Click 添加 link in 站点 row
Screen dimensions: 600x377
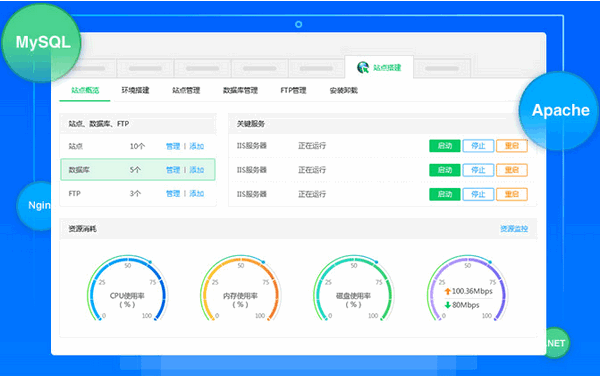point(197,146)
